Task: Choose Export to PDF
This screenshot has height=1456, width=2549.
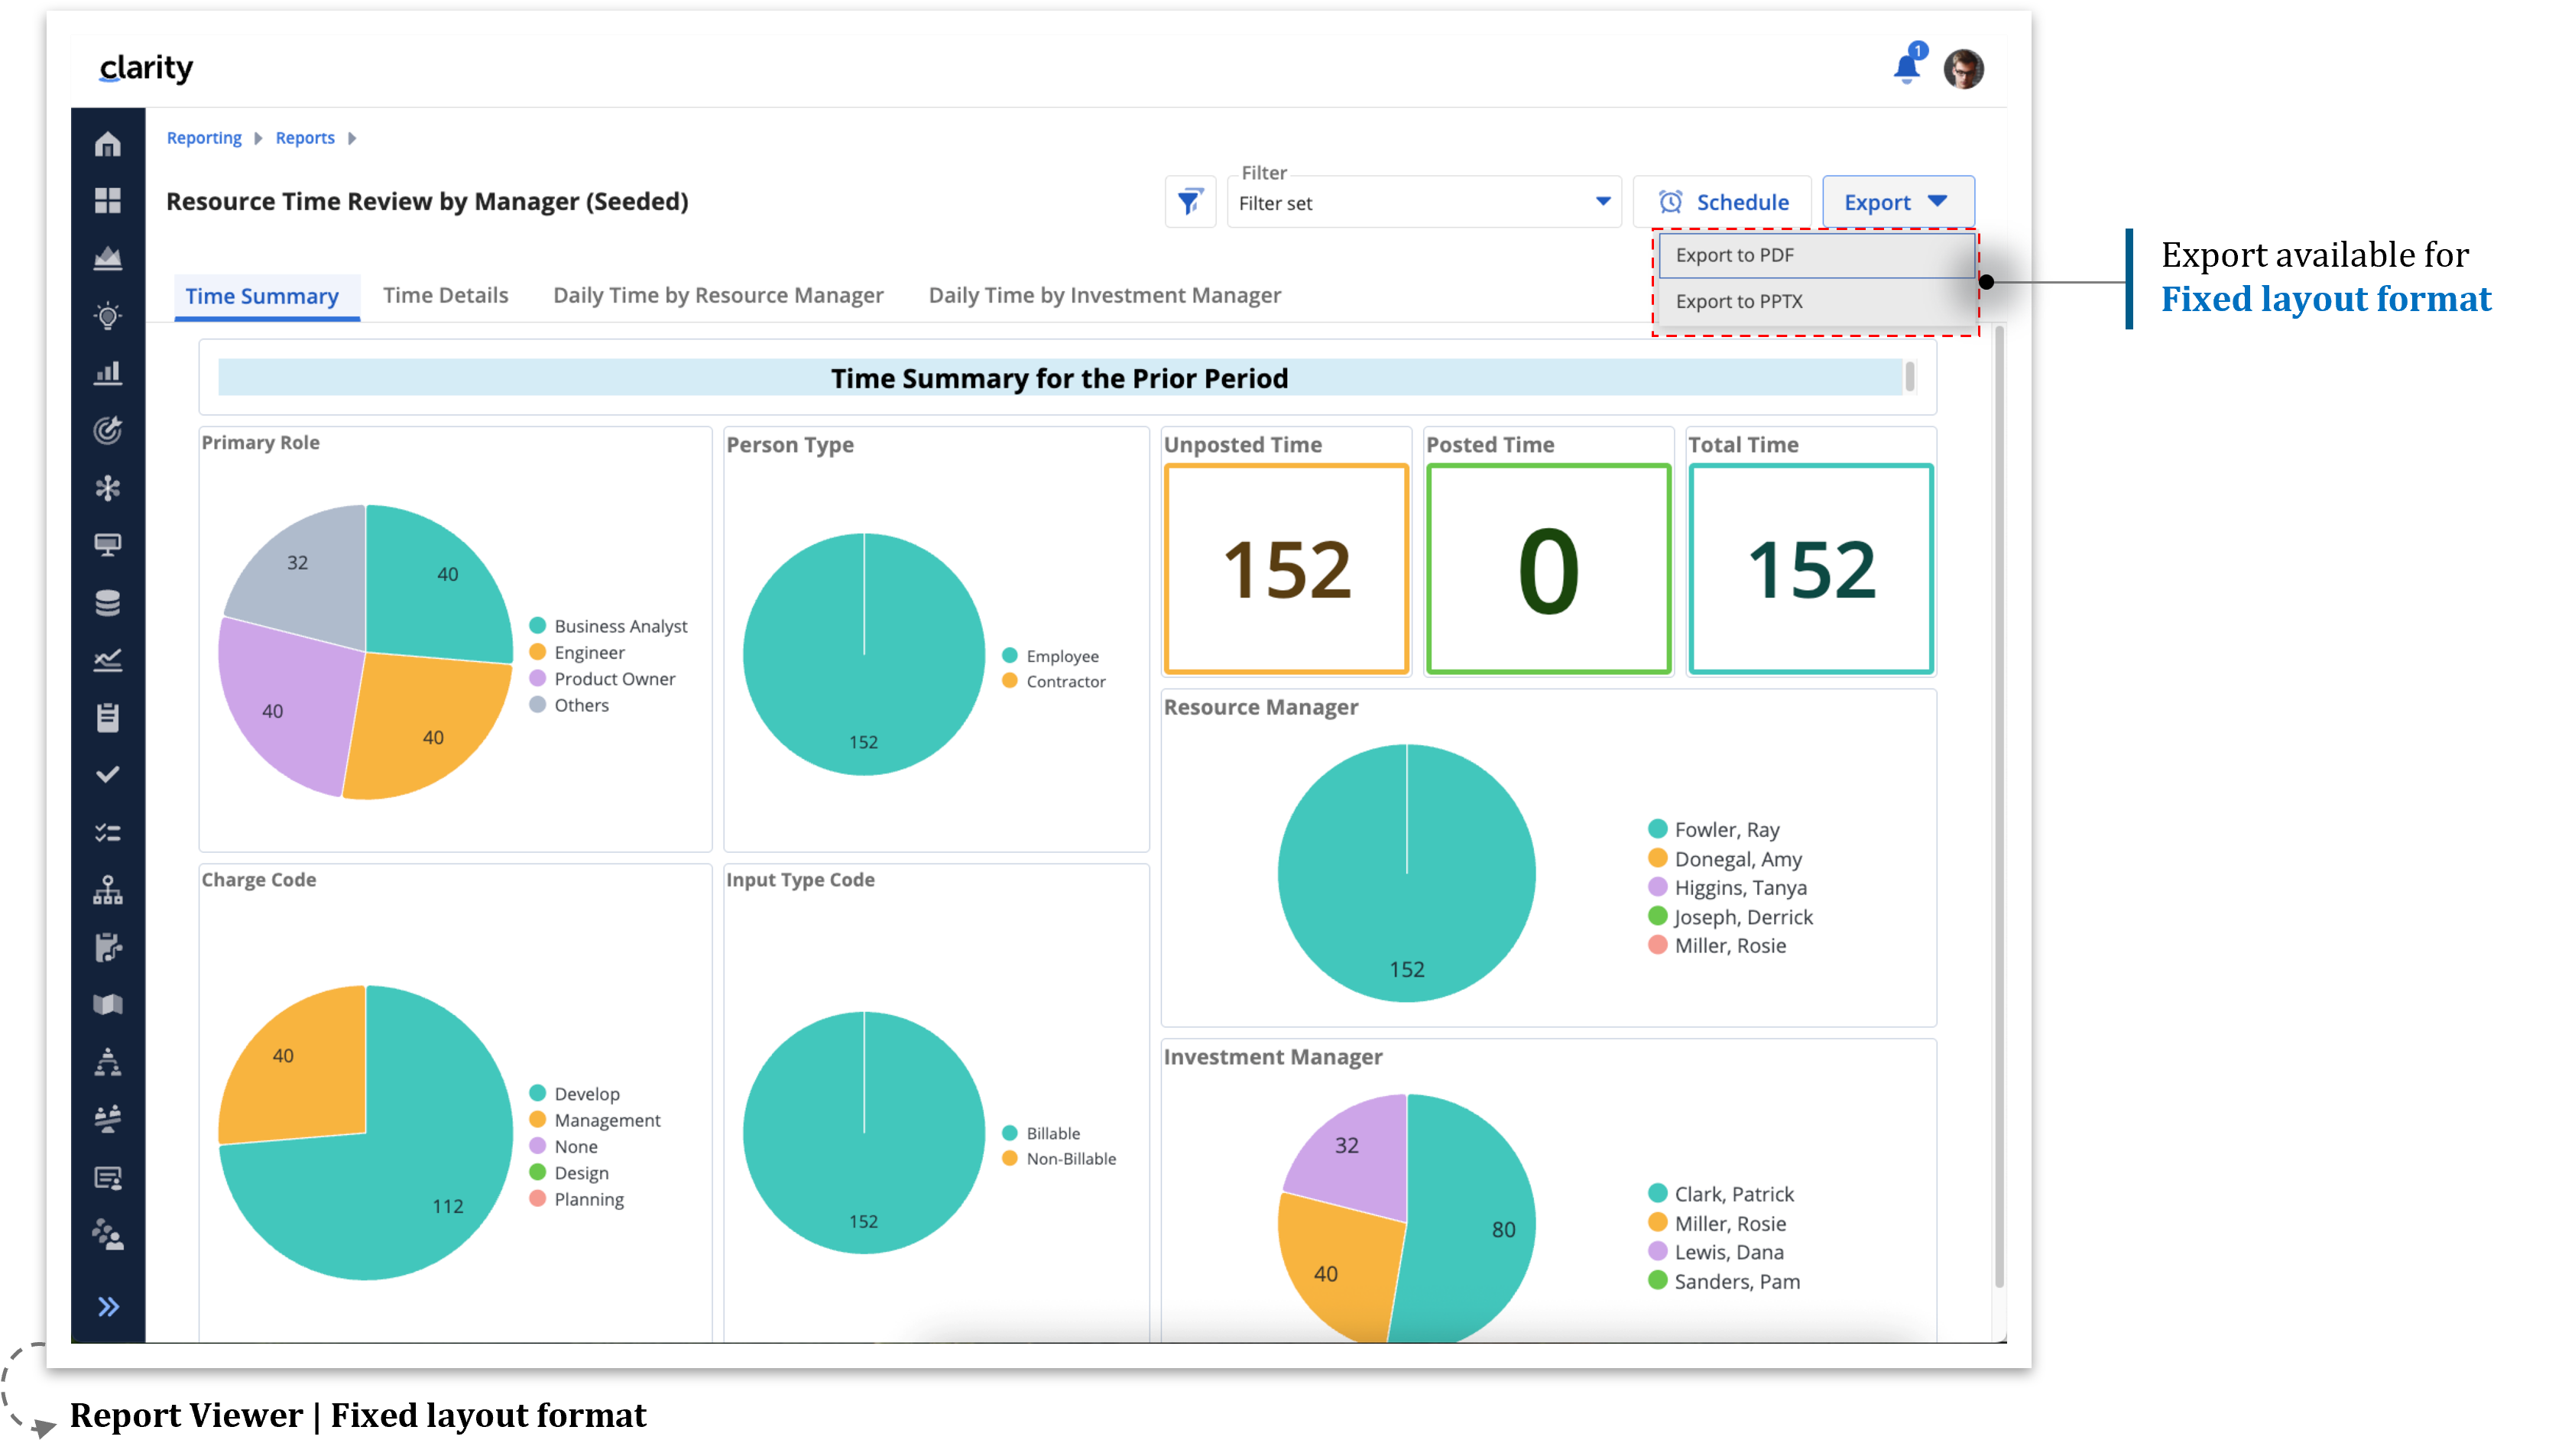Action: [1735, 255]
